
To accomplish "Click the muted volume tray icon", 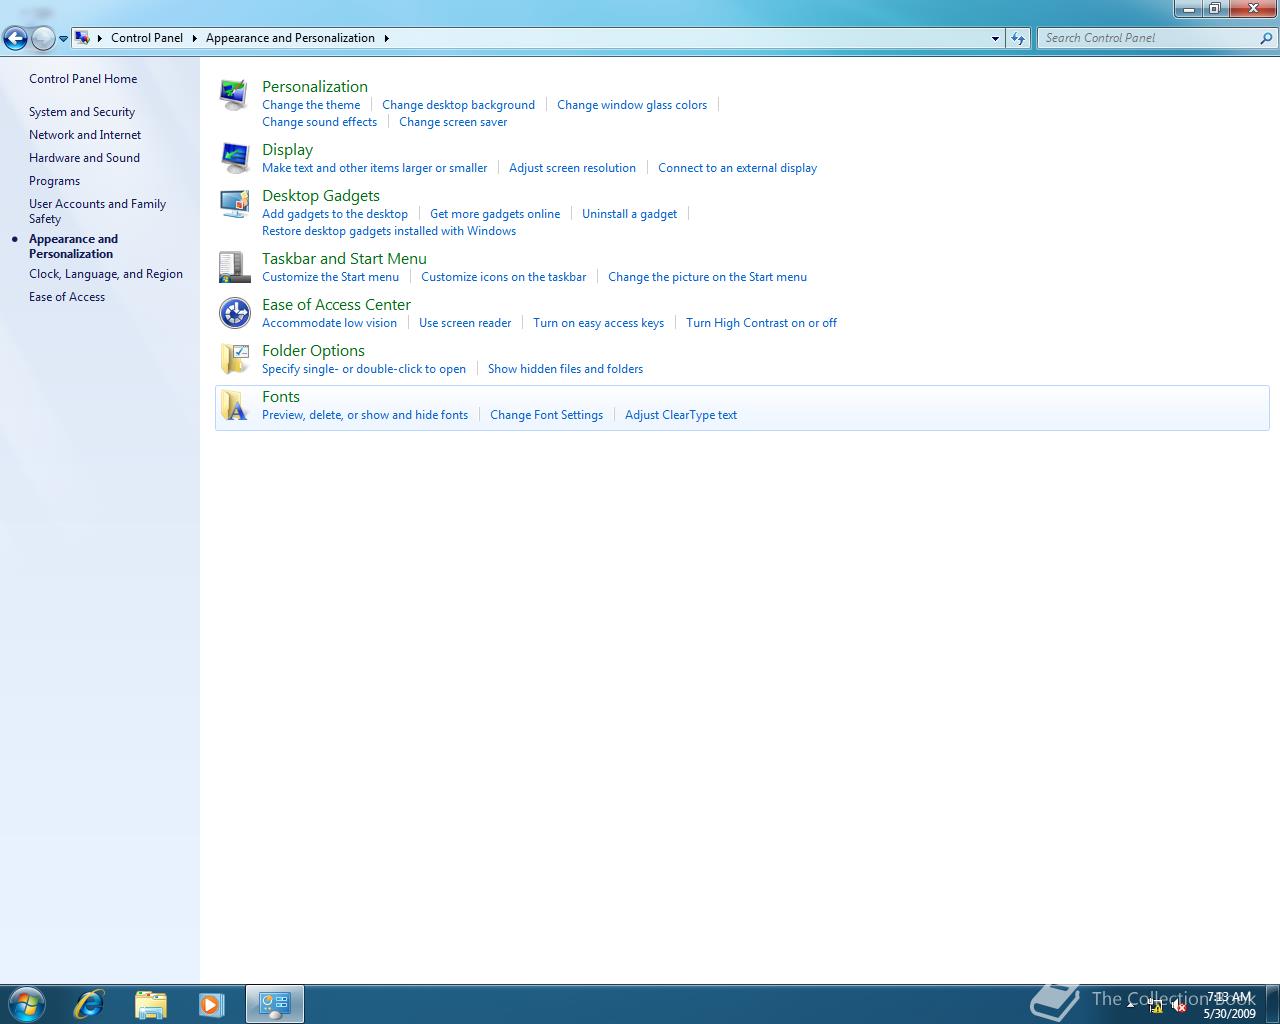I will click(x=1179, y=1006).
